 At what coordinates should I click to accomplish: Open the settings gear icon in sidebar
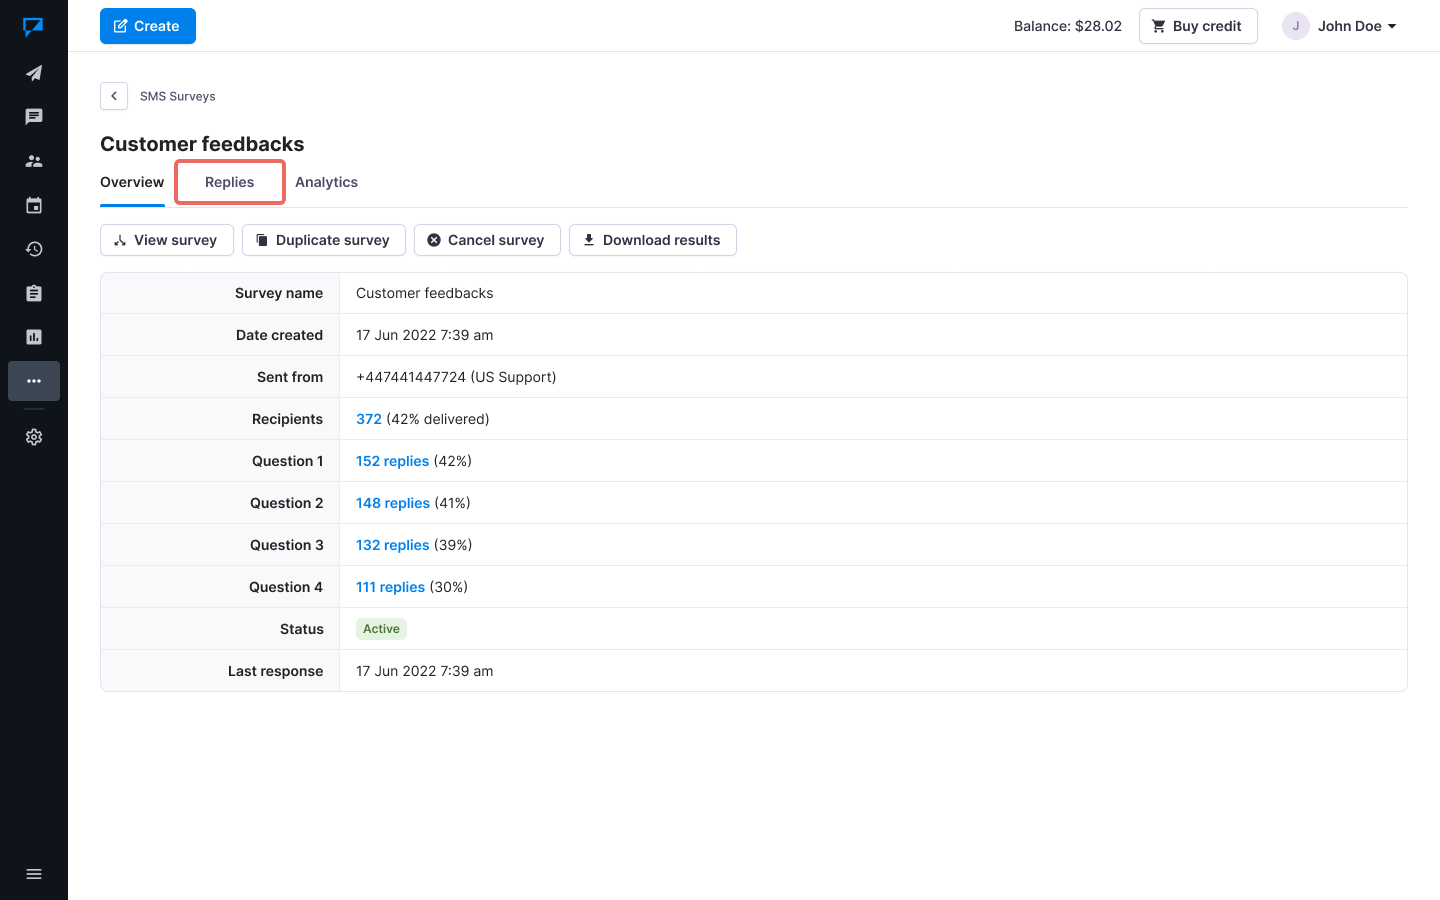tap(34, 437)
